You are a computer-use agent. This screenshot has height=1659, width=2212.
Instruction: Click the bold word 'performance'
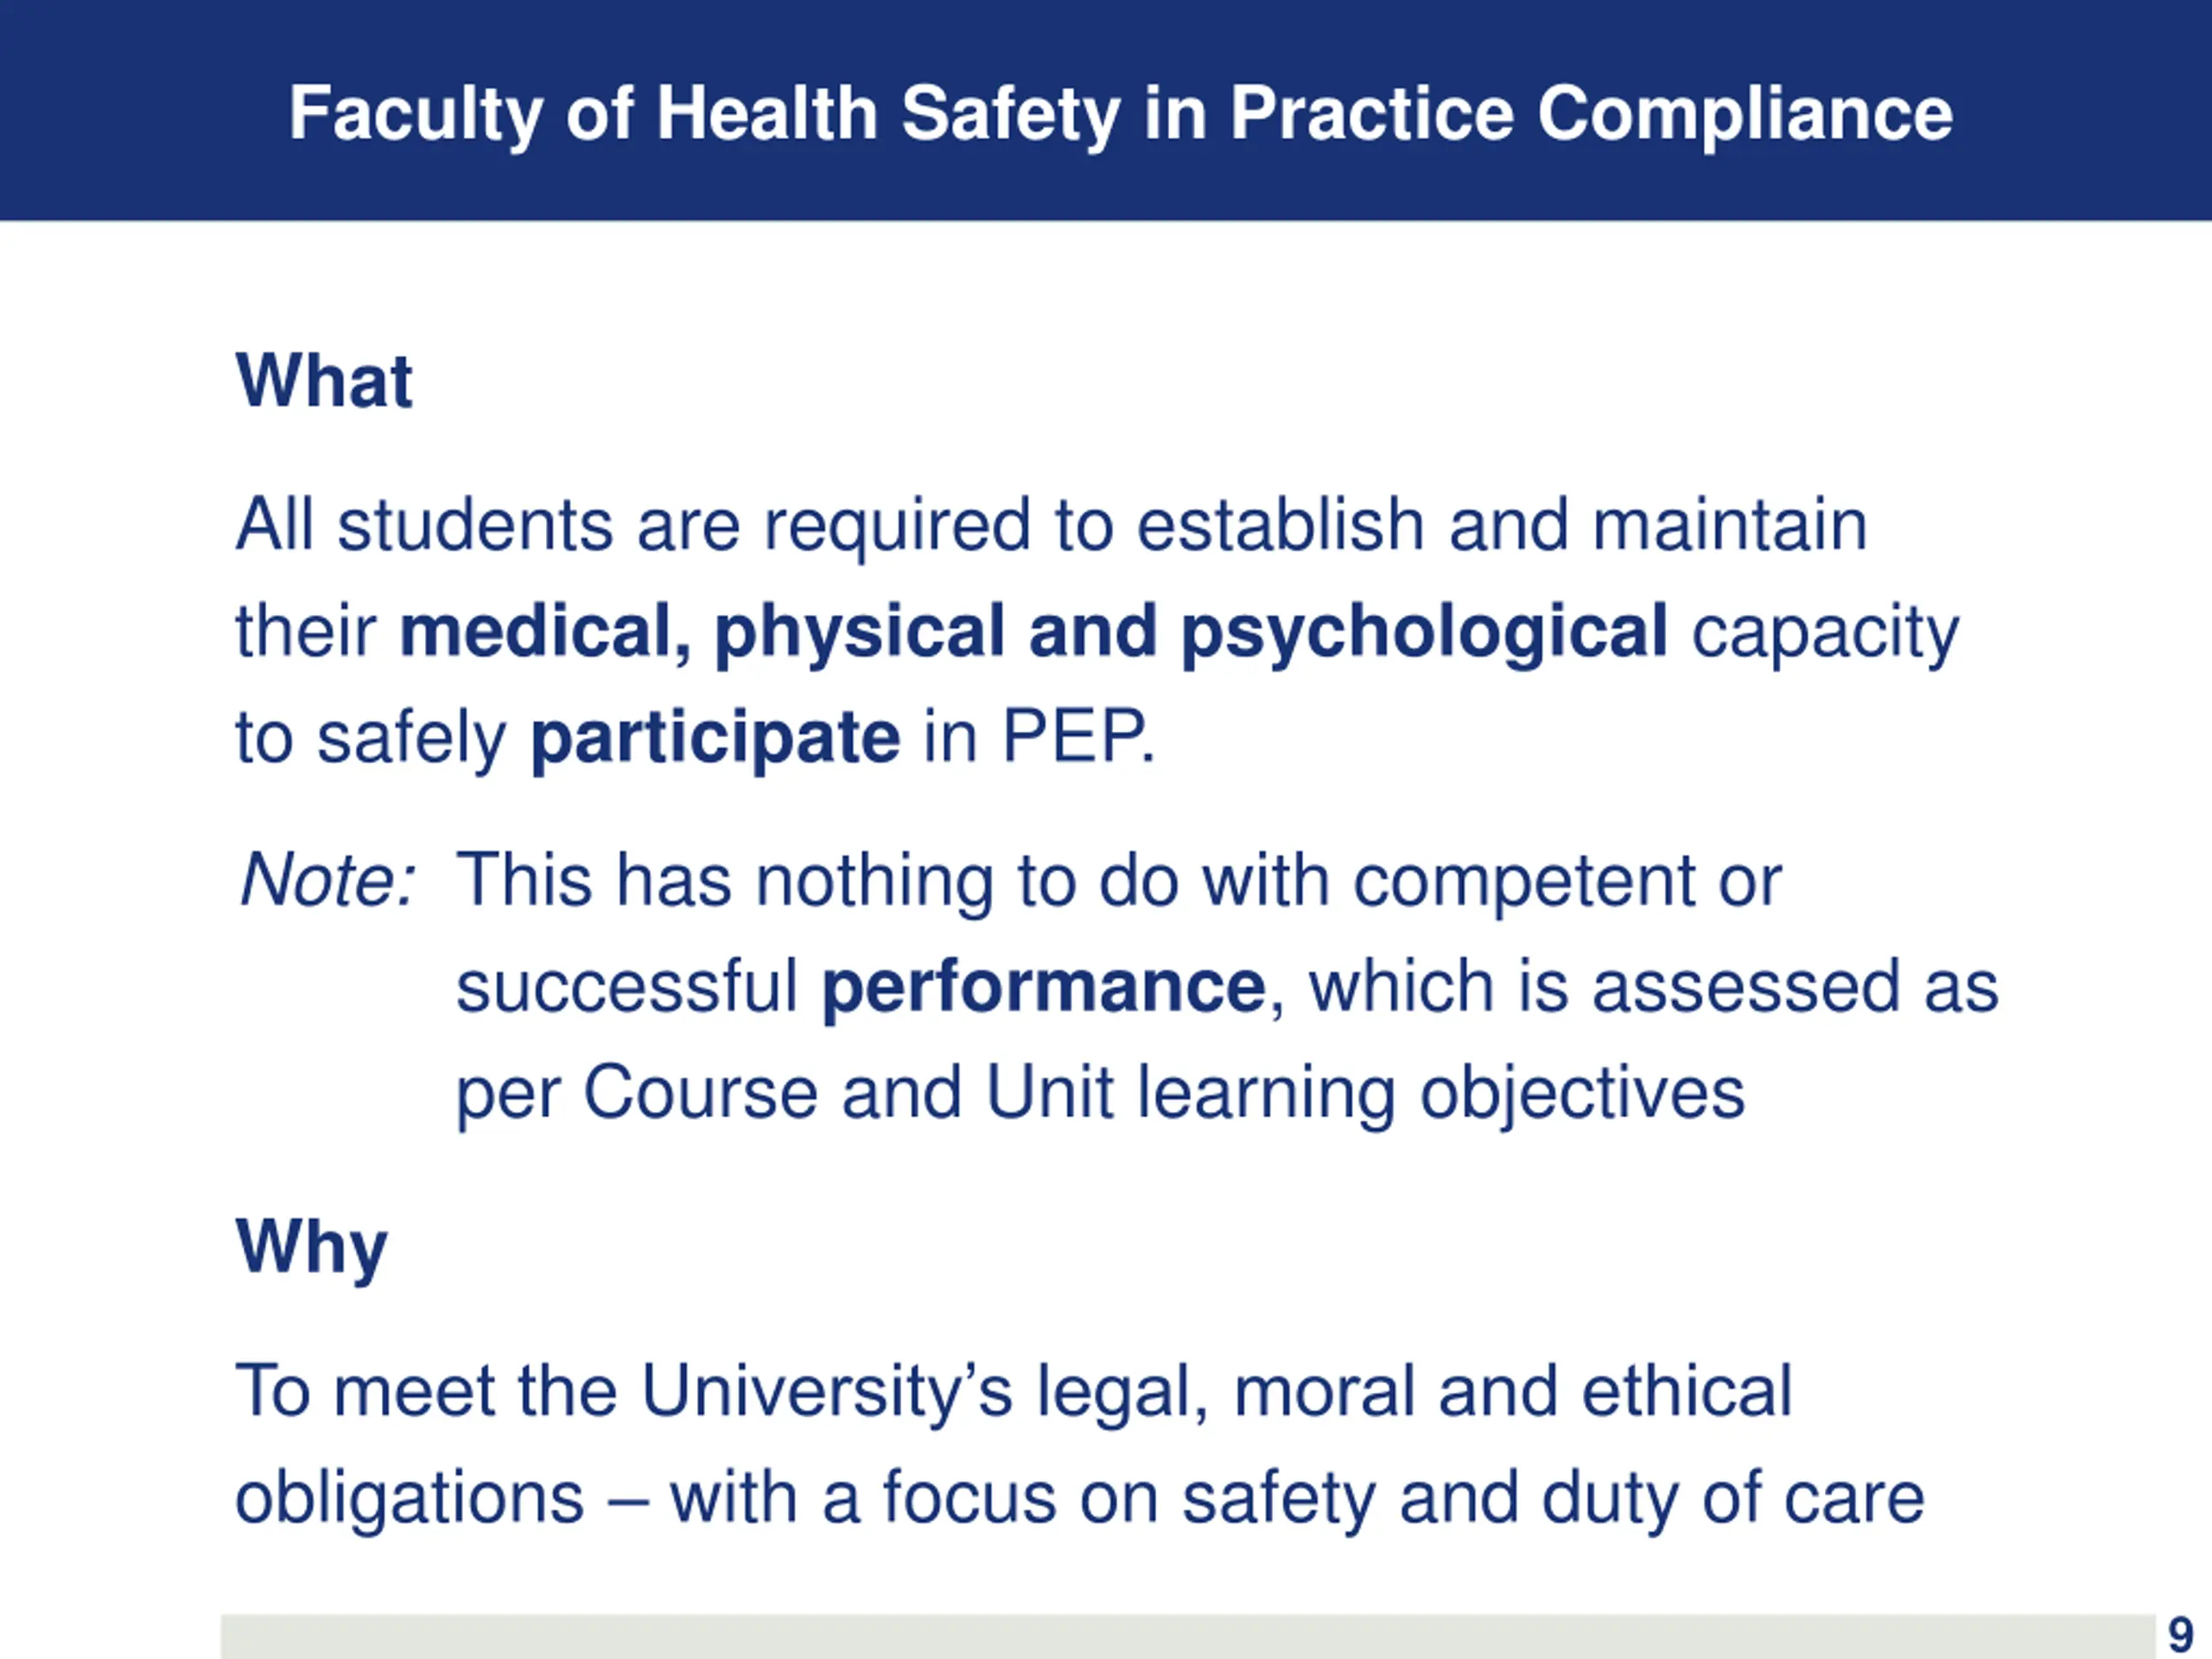(x=1044, y=987)
